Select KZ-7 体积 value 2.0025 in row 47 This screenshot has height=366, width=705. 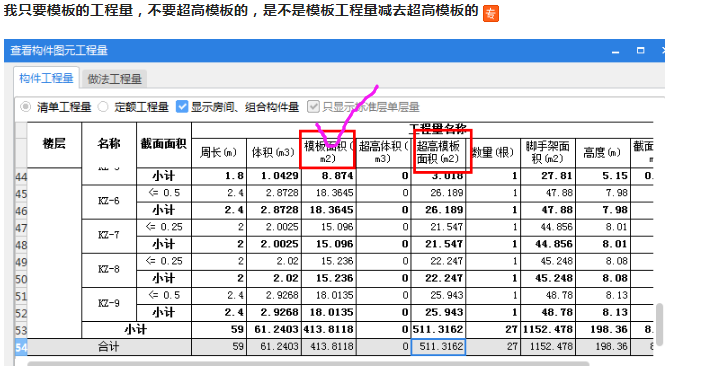click(x=274, y=228)
